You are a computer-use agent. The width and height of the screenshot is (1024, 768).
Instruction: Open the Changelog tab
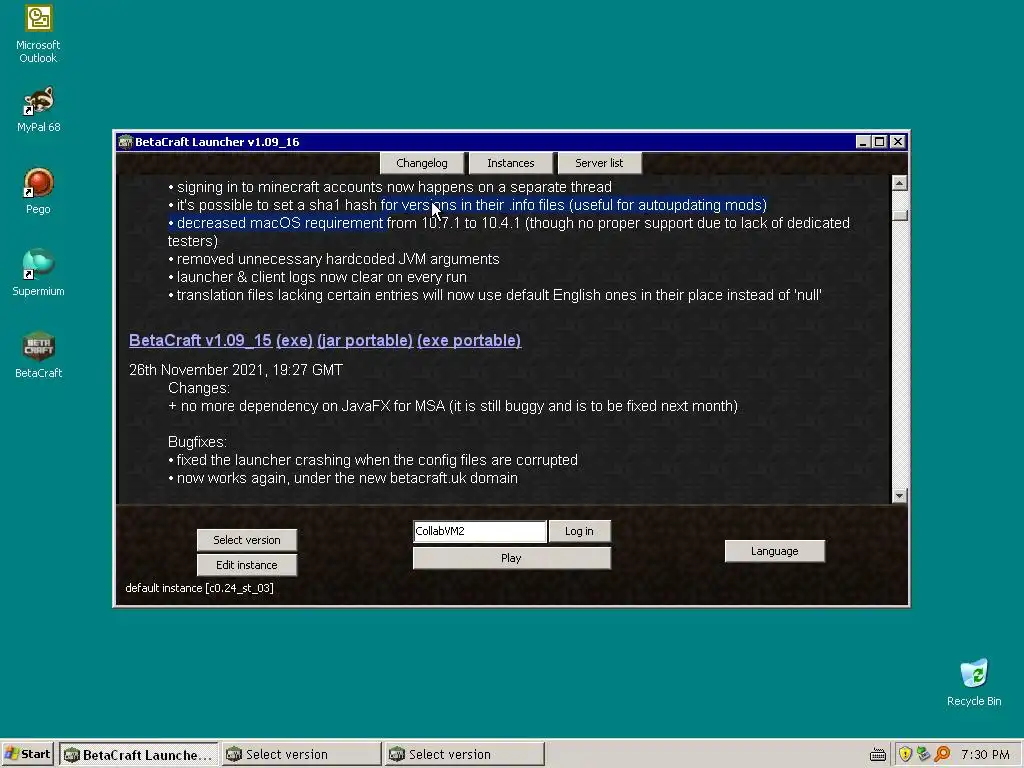[422, 163]
